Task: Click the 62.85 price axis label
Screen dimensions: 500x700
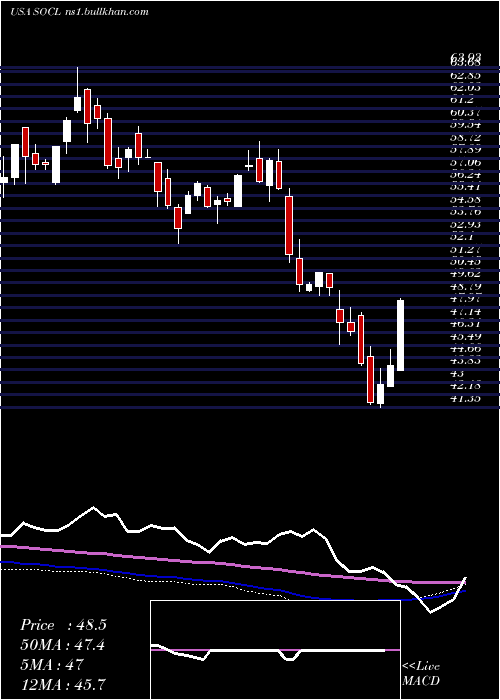Action: point(466,76)
